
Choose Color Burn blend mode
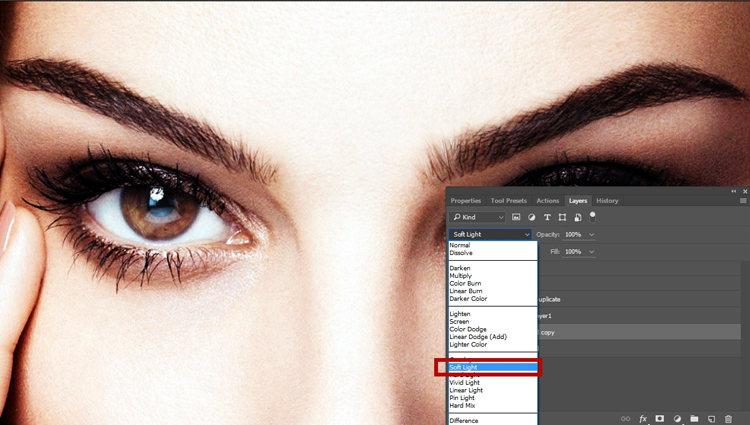(493, 283)
